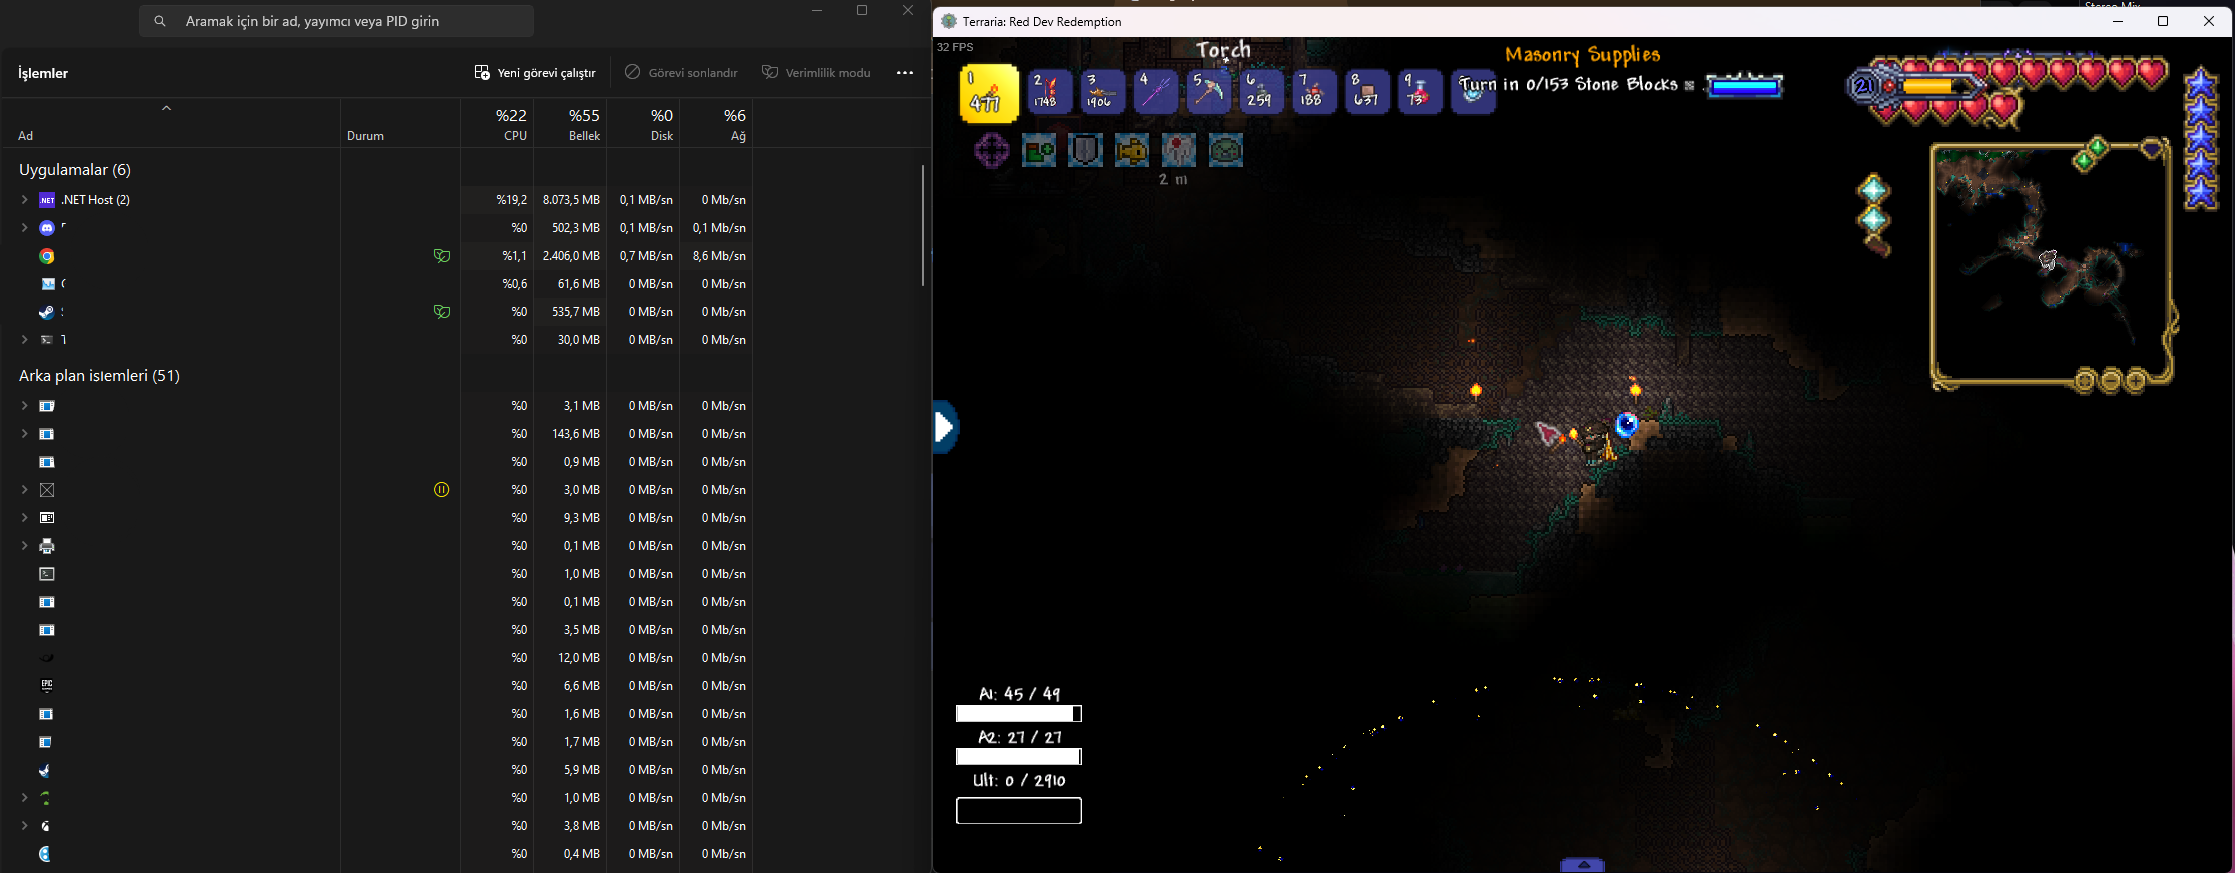This screenshot has height=873, width=2235.
Task: Click the purple crosshair icon below hotbar
Action: pyautogui.click(x=992, y=151)
